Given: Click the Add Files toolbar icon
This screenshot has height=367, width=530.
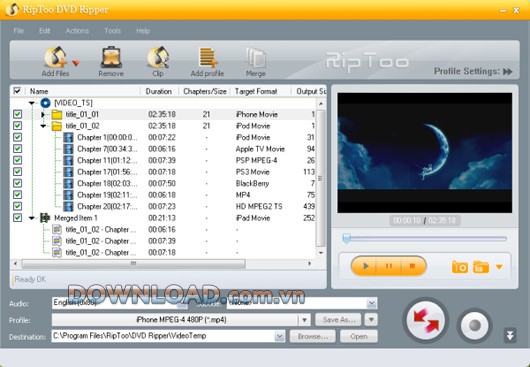Looking at the screenshot, I should point(56,57).
